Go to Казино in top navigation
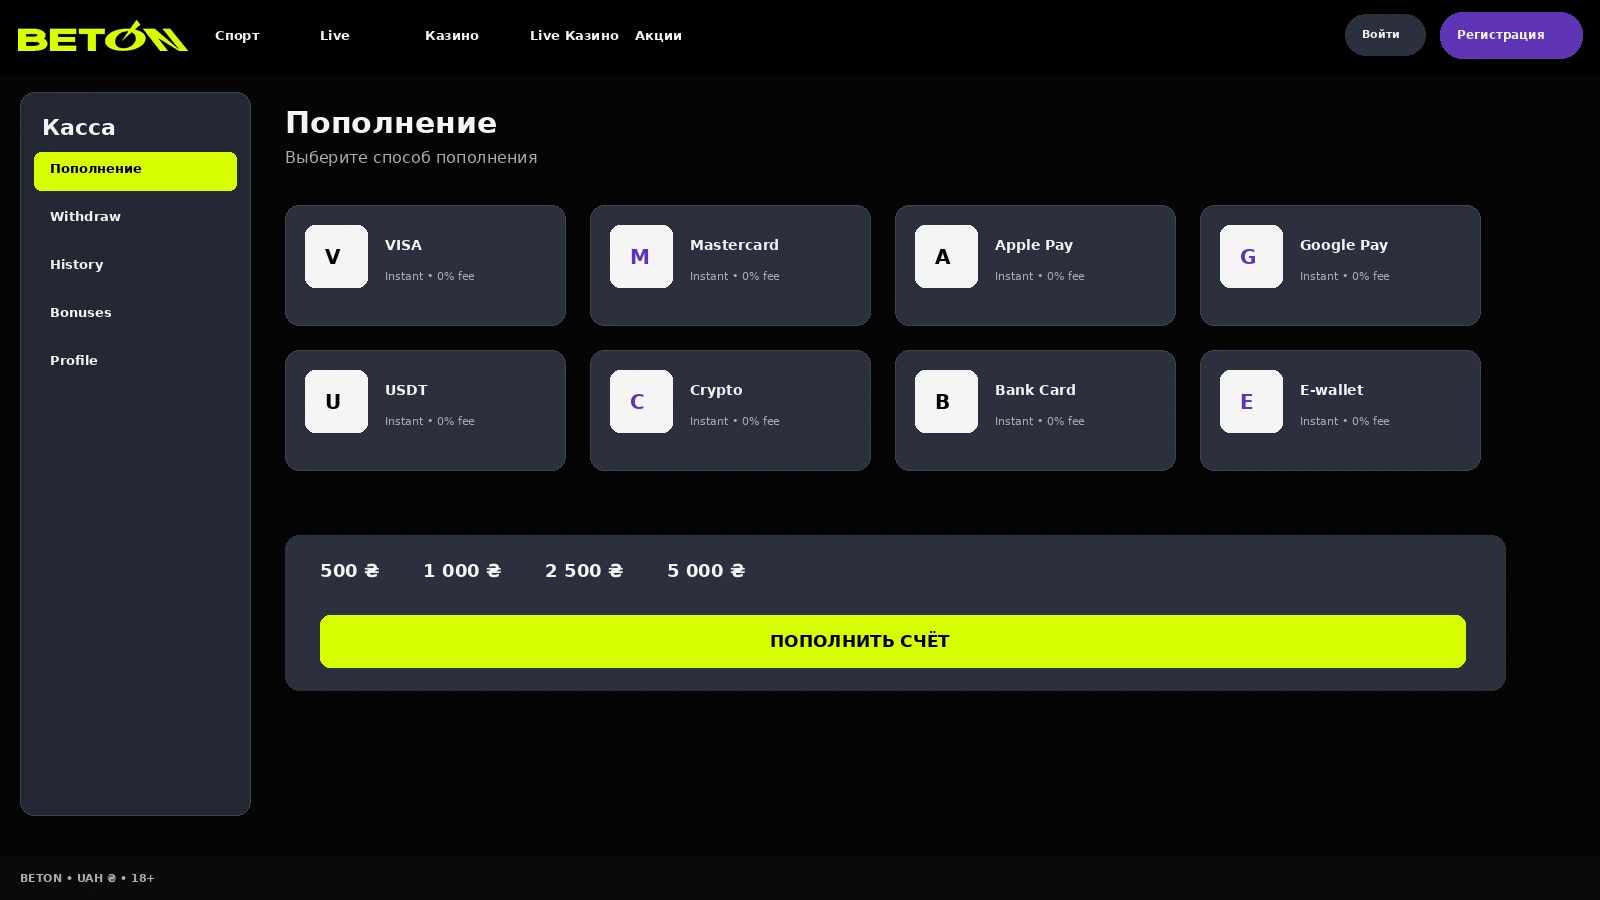 pyautogui.click(x=452, y=35)
